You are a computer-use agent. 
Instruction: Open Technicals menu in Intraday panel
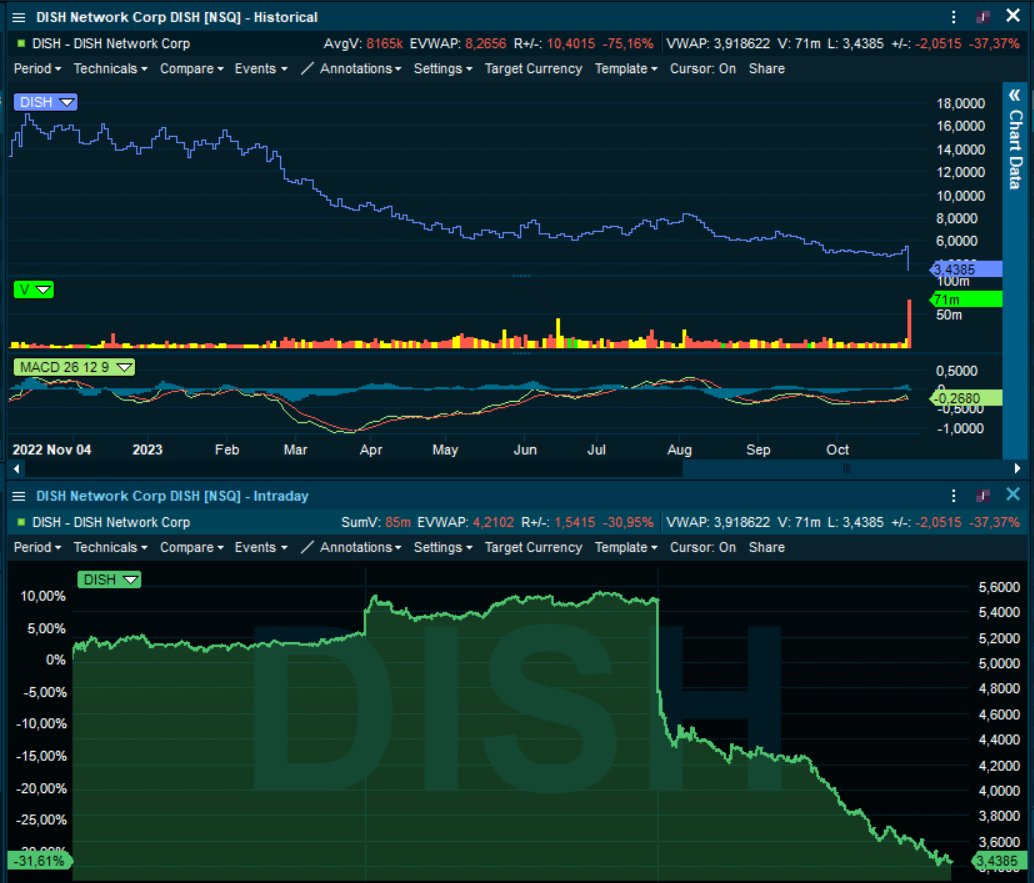(x=110, y=547)
